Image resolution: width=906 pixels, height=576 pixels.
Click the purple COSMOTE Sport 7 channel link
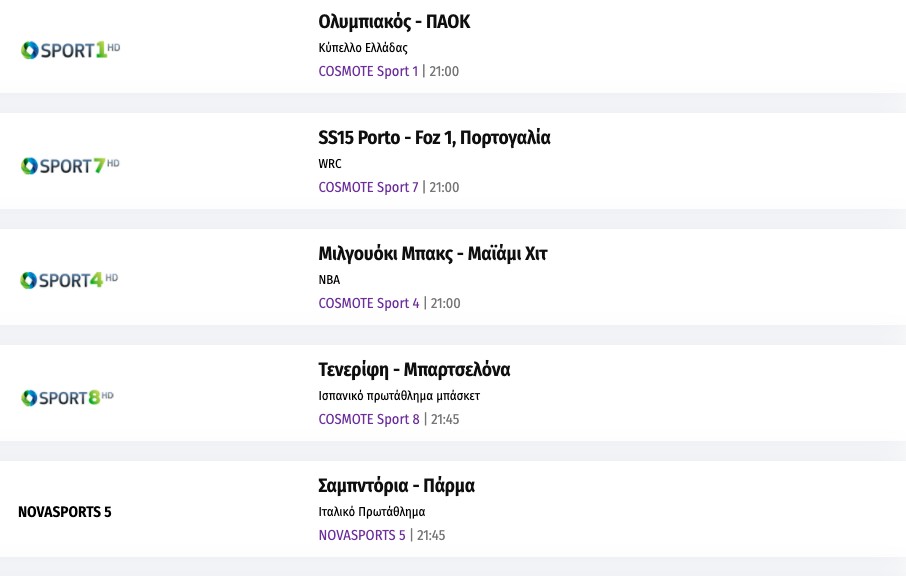368,187
